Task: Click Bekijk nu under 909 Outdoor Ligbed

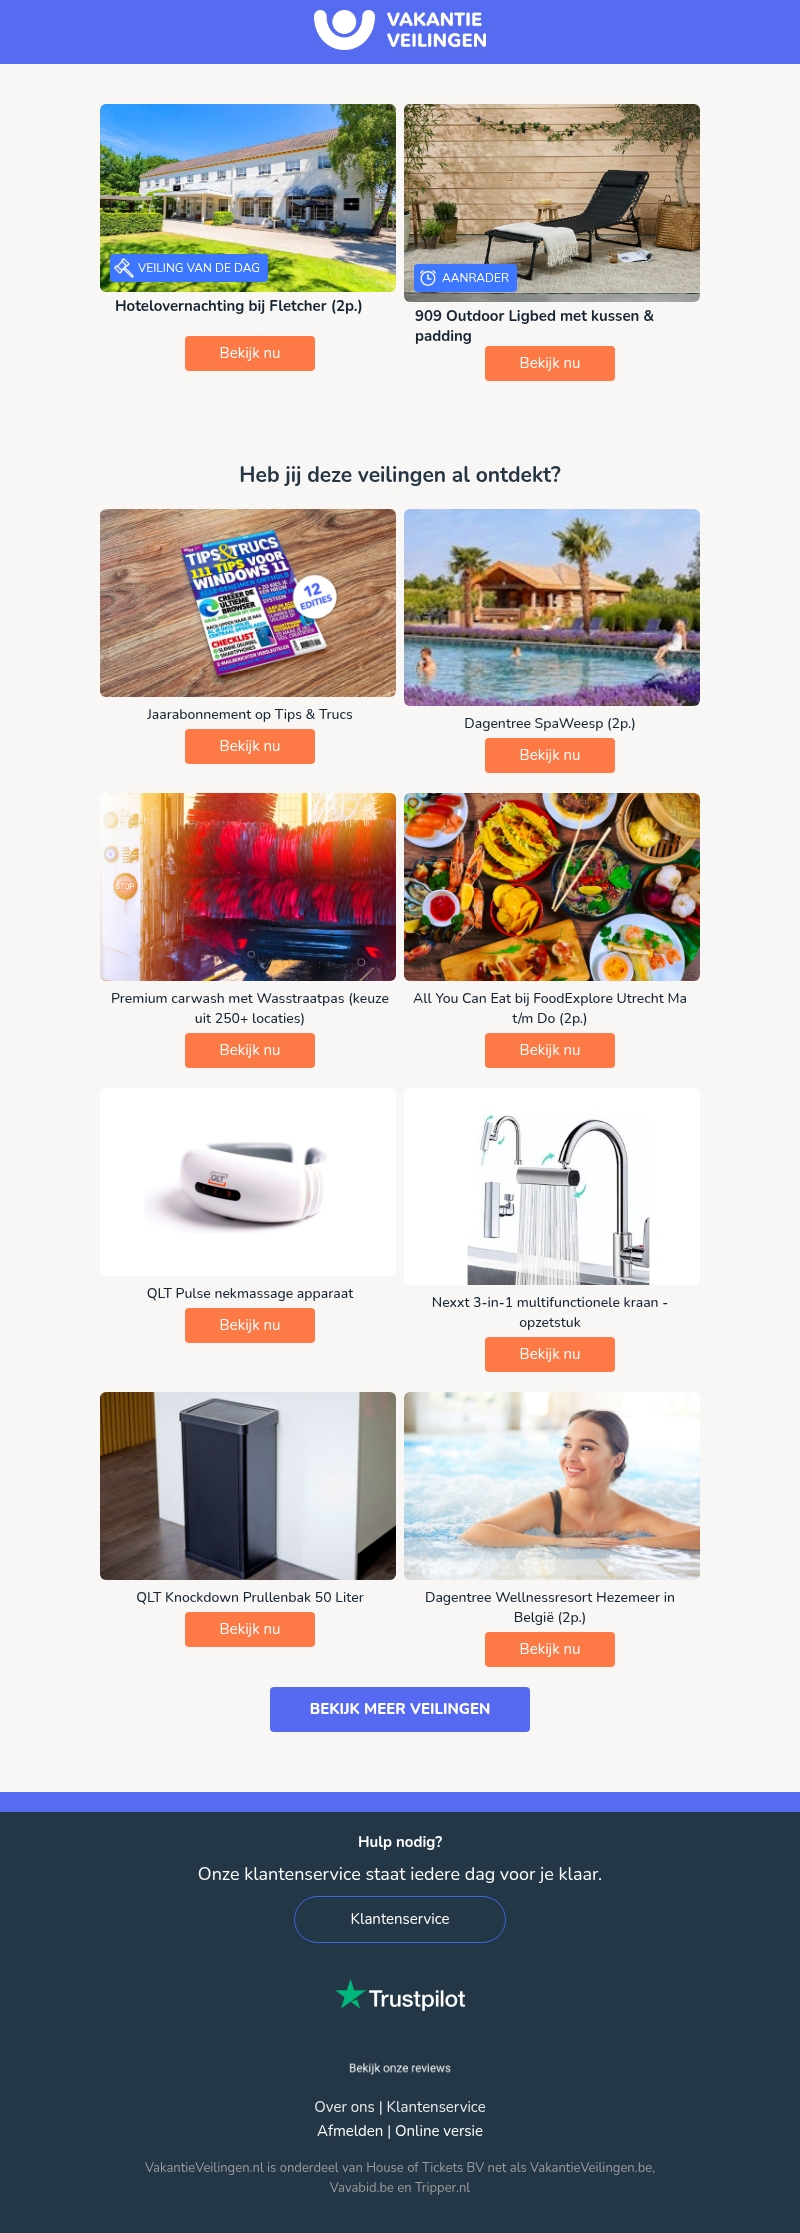Action: (550, 363)
